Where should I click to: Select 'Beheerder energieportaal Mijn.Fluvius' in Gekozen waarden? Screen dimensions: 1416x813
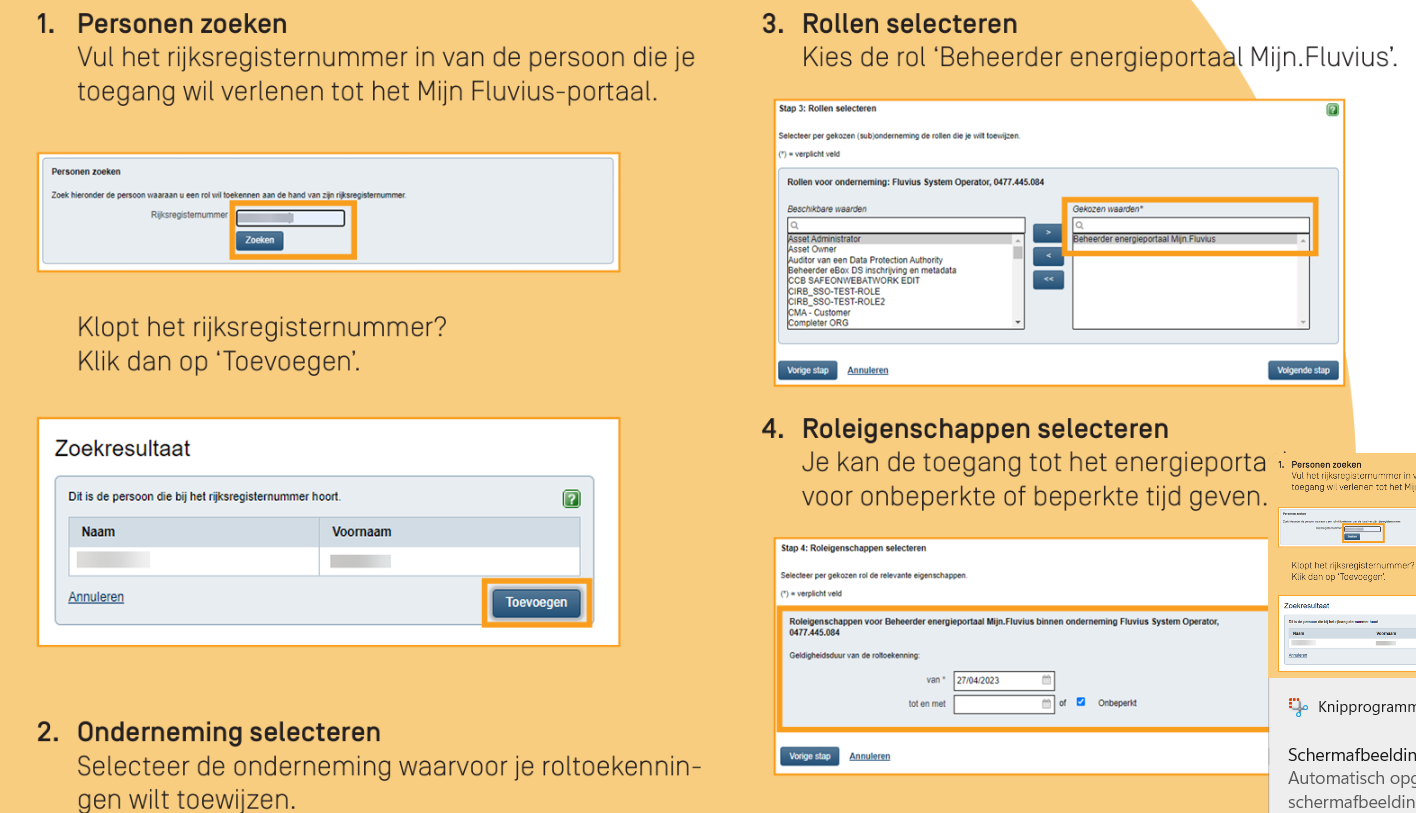point(1144,240)
